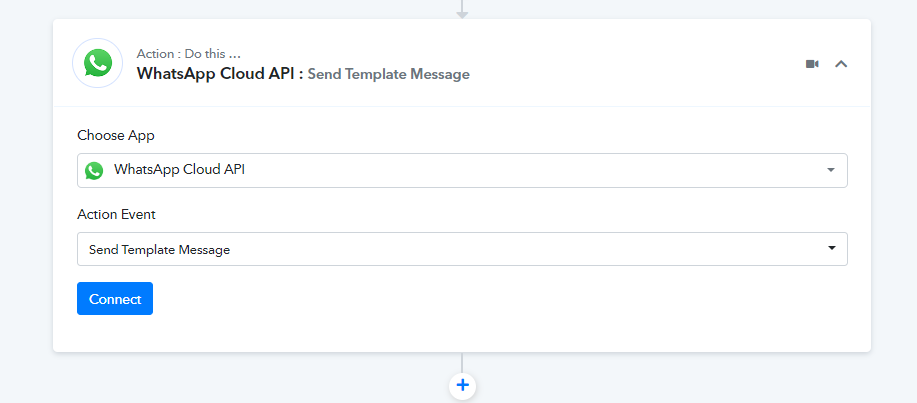This screenshot has height=403, width=917.
Task: Click the gray Send Template Message header subtitle
Action: tap(388, 74)
